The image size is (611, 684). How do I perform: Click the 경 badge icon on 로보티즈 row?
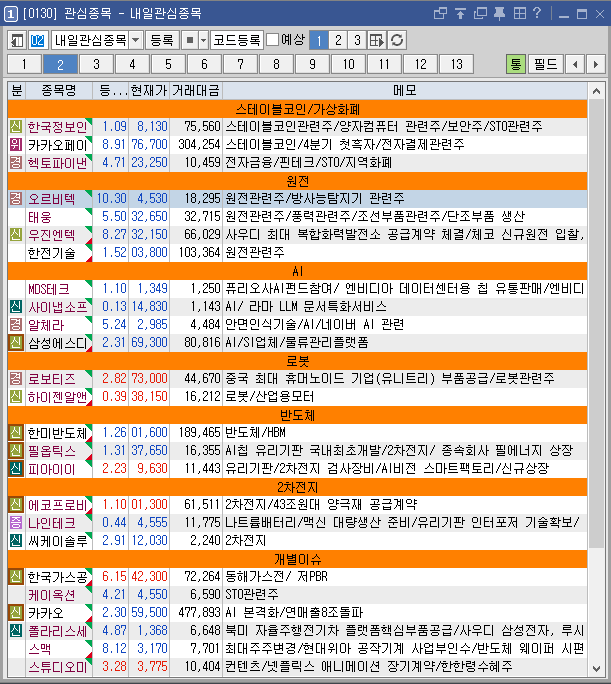click(x=16, y=379)
